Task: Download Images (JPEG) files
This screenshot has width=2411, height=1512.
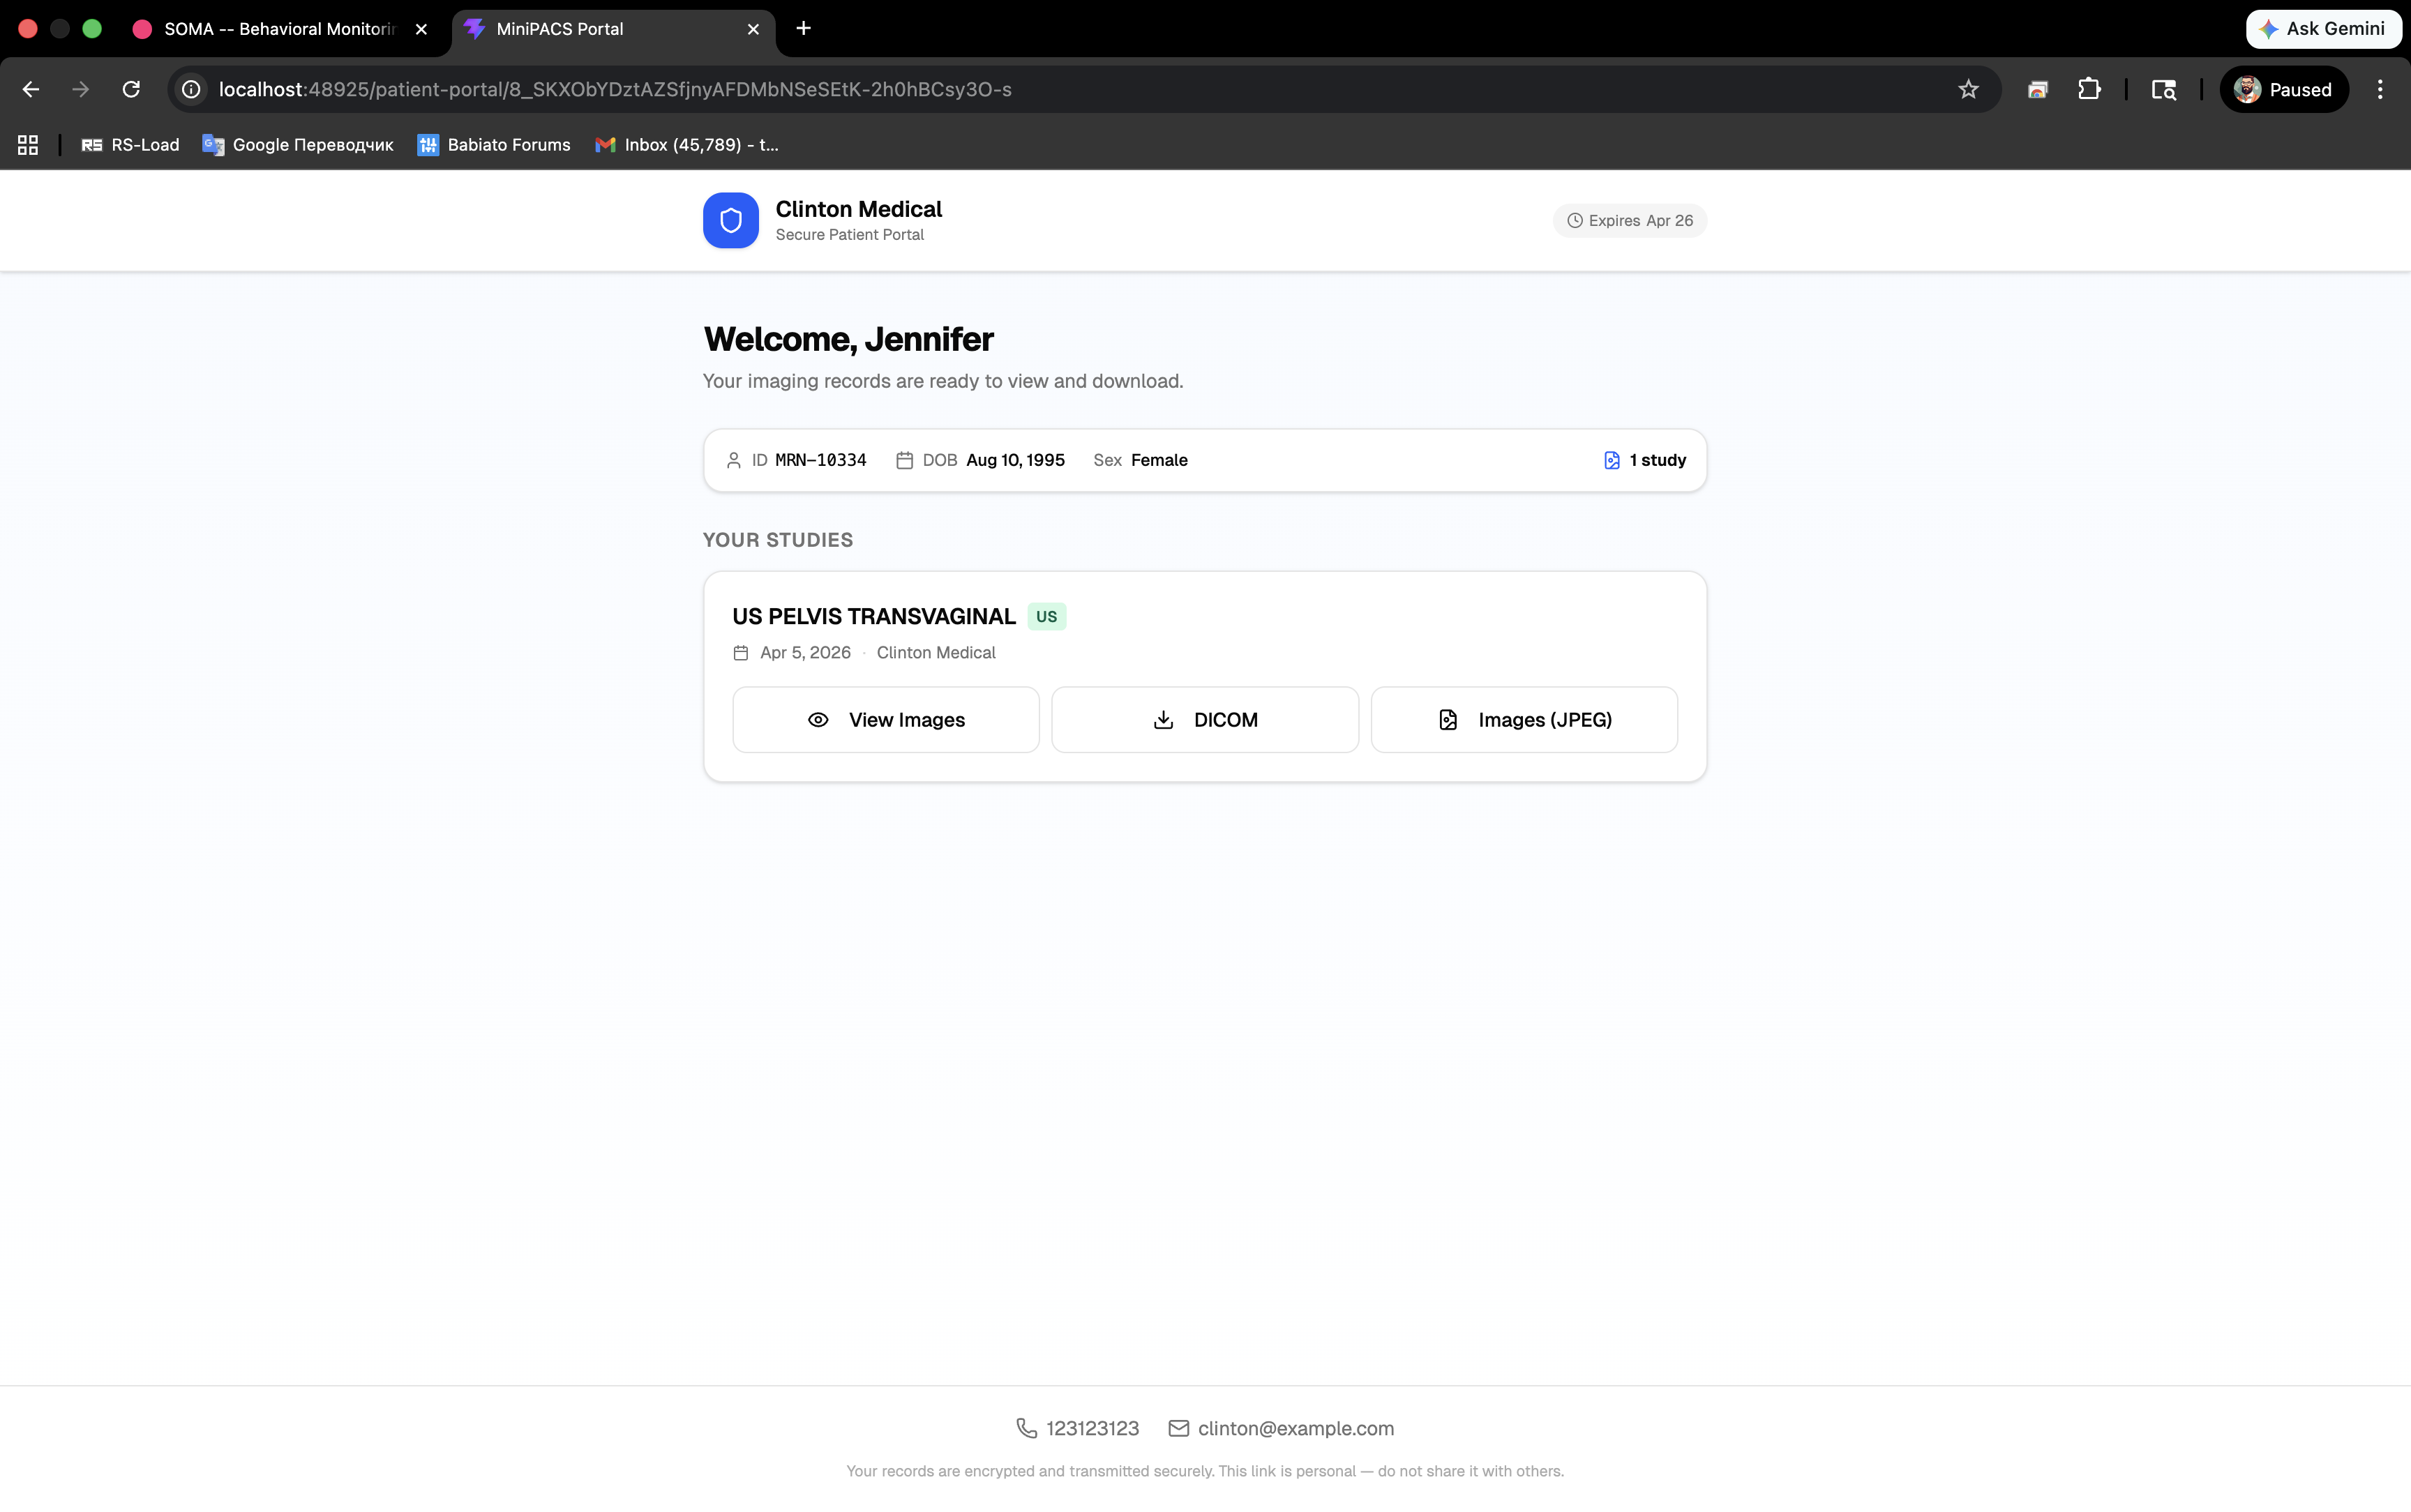Action: tap(1523, 720)
